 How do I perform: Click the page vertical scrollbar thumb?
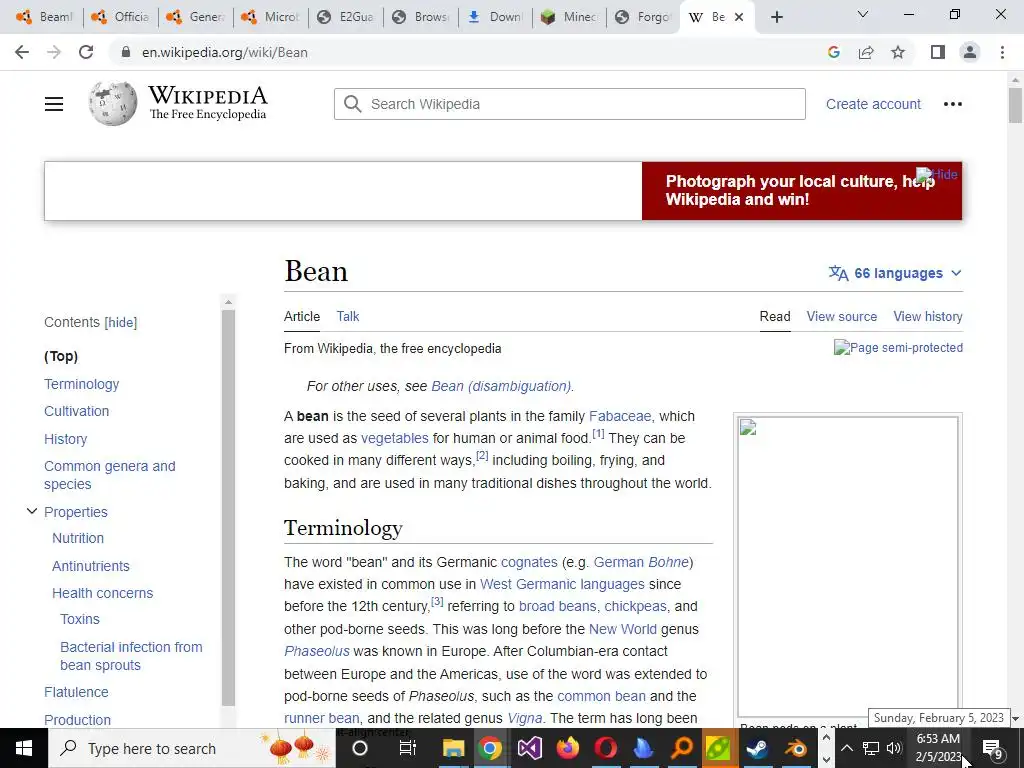point(1015,105)
